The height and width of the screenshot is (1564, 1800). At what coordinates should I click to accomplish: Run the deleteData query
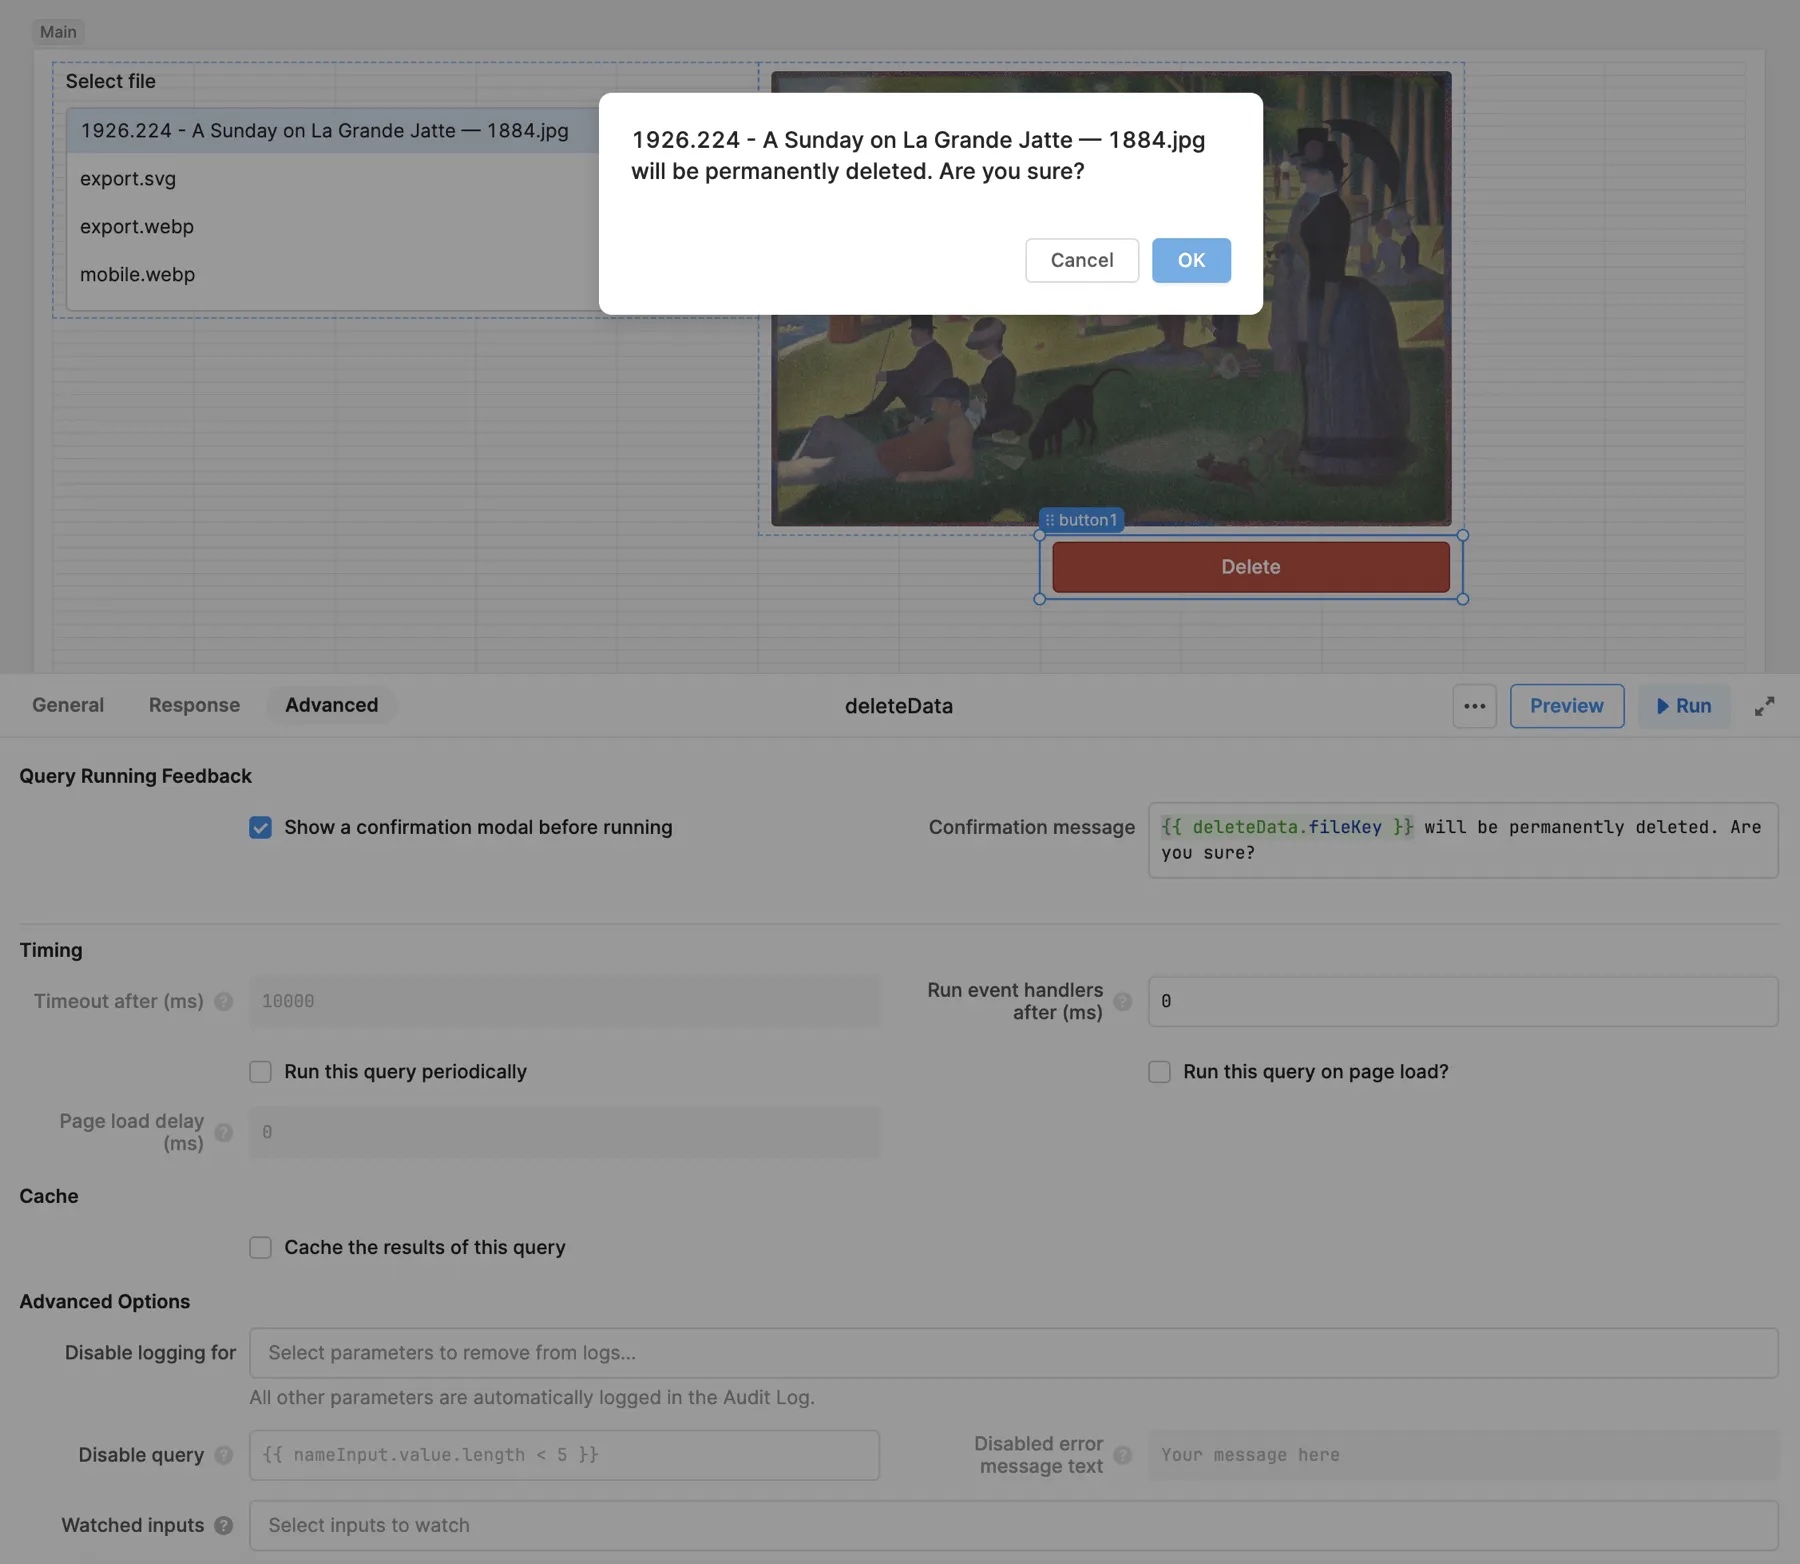1684,706
